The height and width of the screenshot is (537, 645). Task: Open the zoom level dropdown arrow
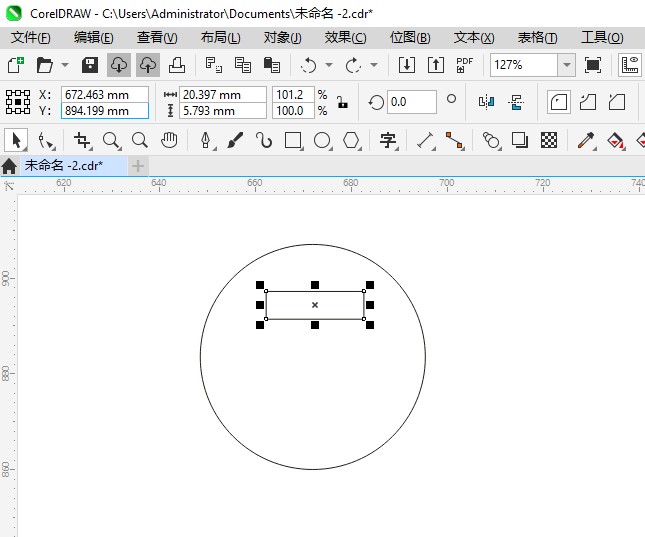pos(567,65)
